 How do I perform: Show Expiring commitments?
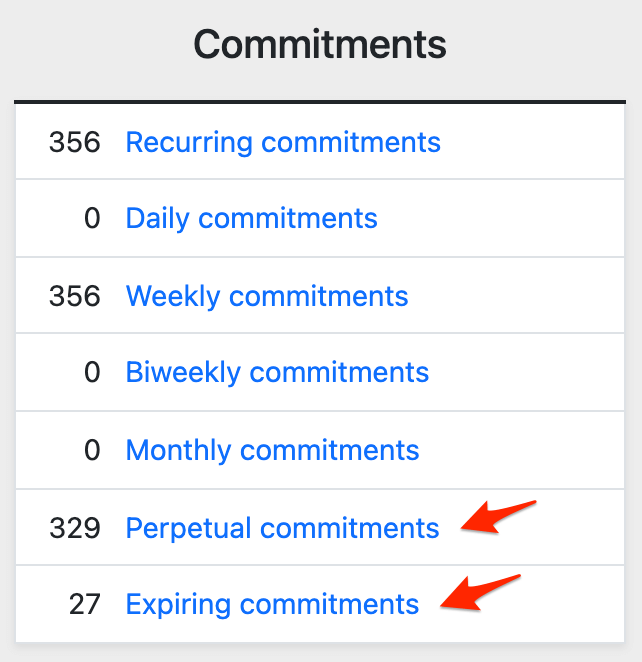pos(272,604)
